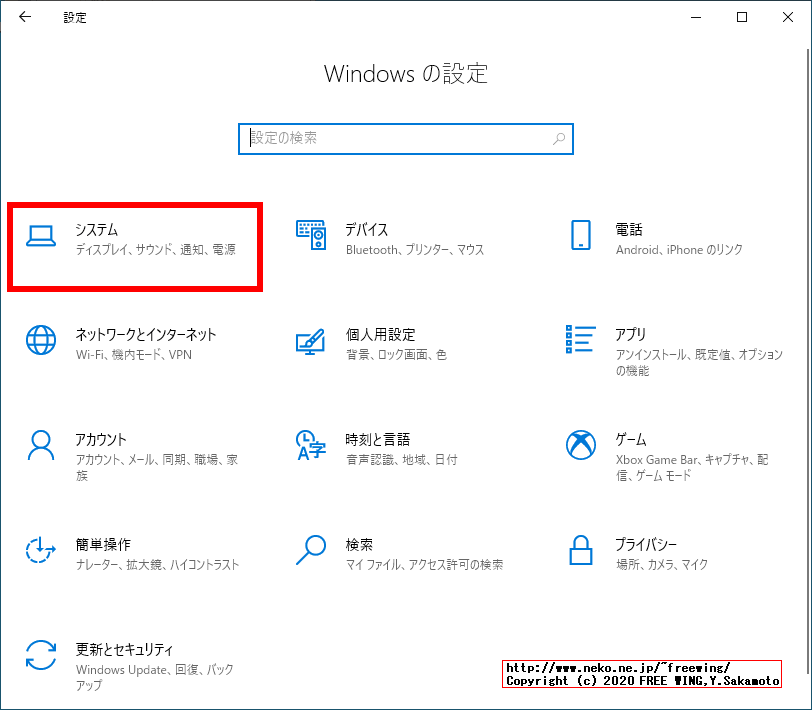This screenshot has height=710, width=812.
Task: Click the text Windows Update、回復、バックアップ
Action: pyautogui.click(x=155, y=677)
